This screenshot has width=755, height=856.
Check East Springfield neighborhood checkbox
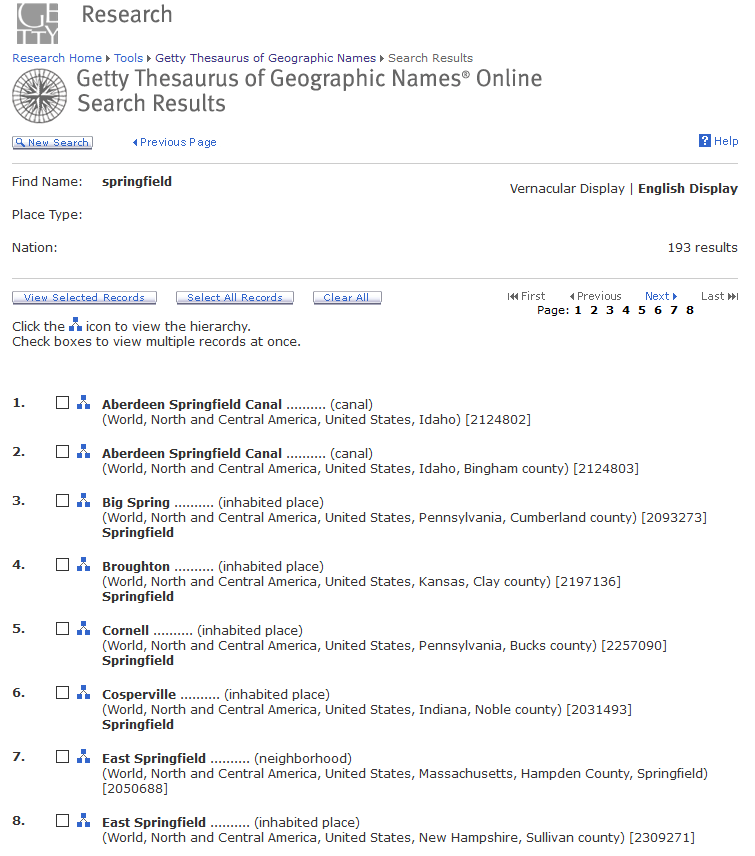(62, 757)
